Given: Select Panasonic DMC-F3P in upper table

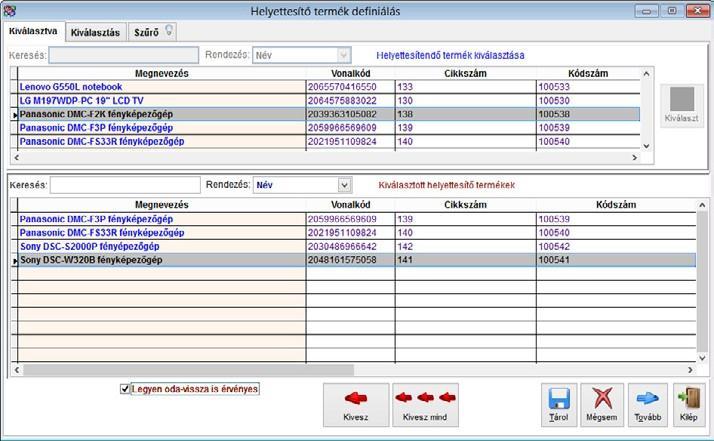Looking at the screenshot, I should point(326,128).
